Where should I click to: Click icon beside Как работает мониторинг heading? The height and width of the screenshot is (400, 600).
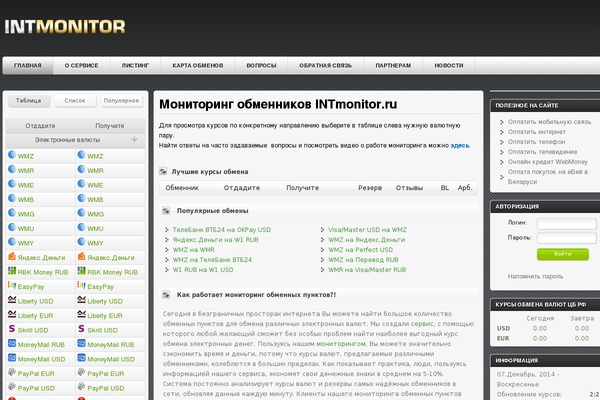tap(166, 295)
